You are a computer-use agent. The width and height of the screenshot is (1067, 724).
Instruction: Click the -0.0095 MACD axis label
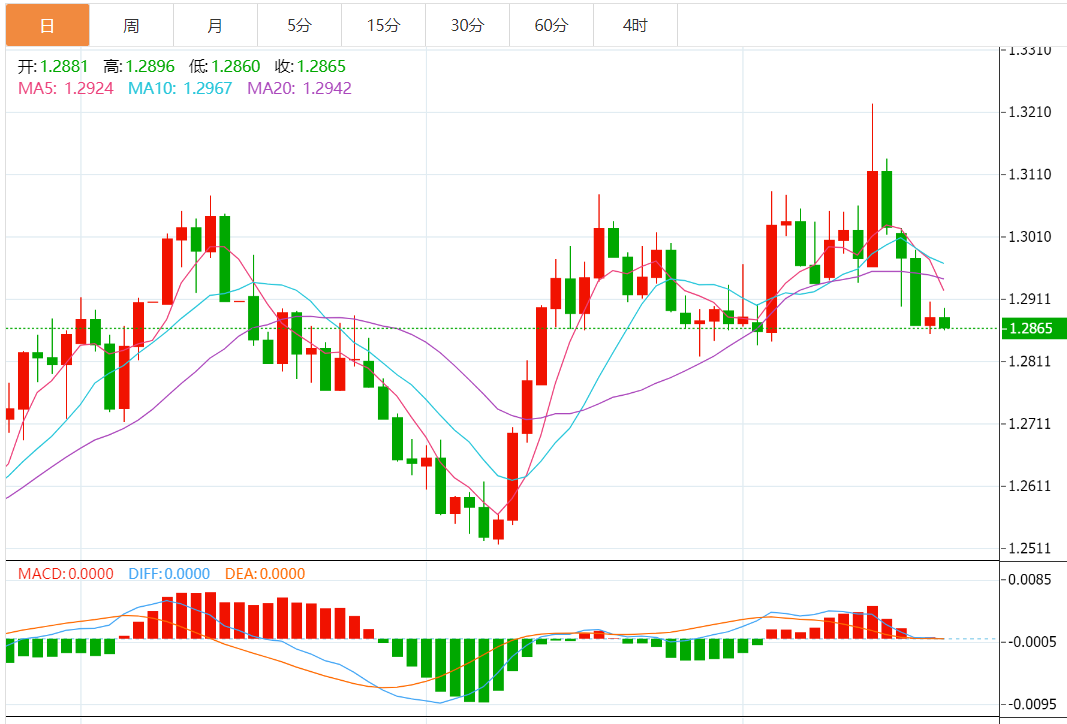click(1030, 704)
